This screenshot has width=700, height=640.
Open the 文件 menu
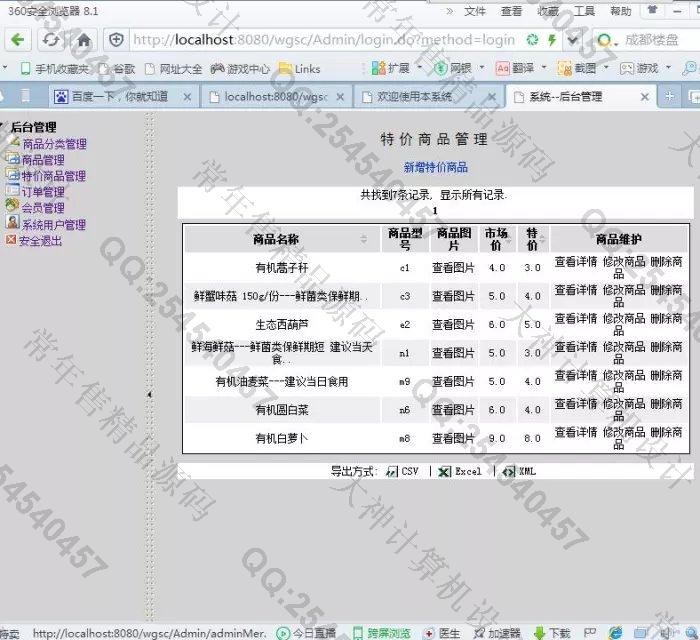(475, 11)
